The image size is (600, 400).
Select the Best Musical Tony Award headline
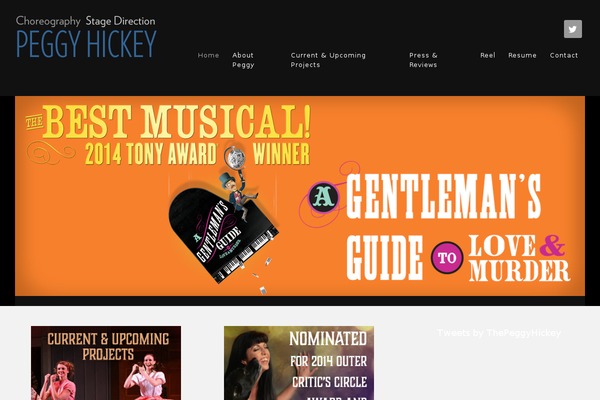[x=168, y=134]
